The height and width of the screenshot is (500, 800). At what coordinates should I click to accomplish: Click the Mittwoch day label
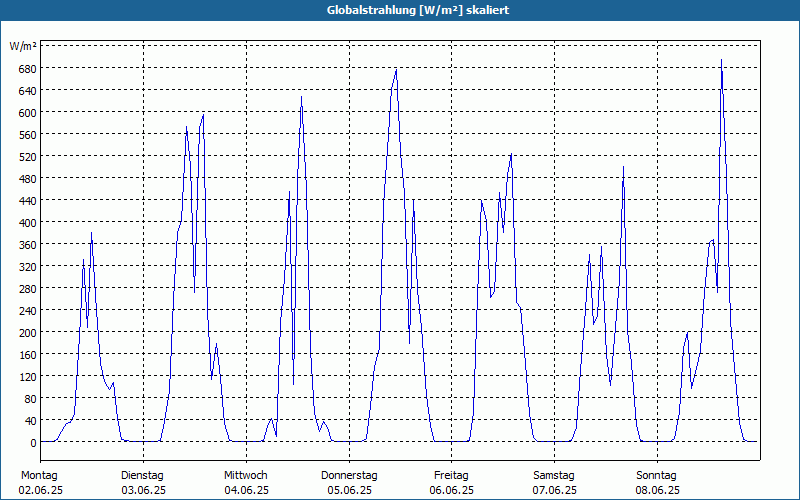(246, 476)
